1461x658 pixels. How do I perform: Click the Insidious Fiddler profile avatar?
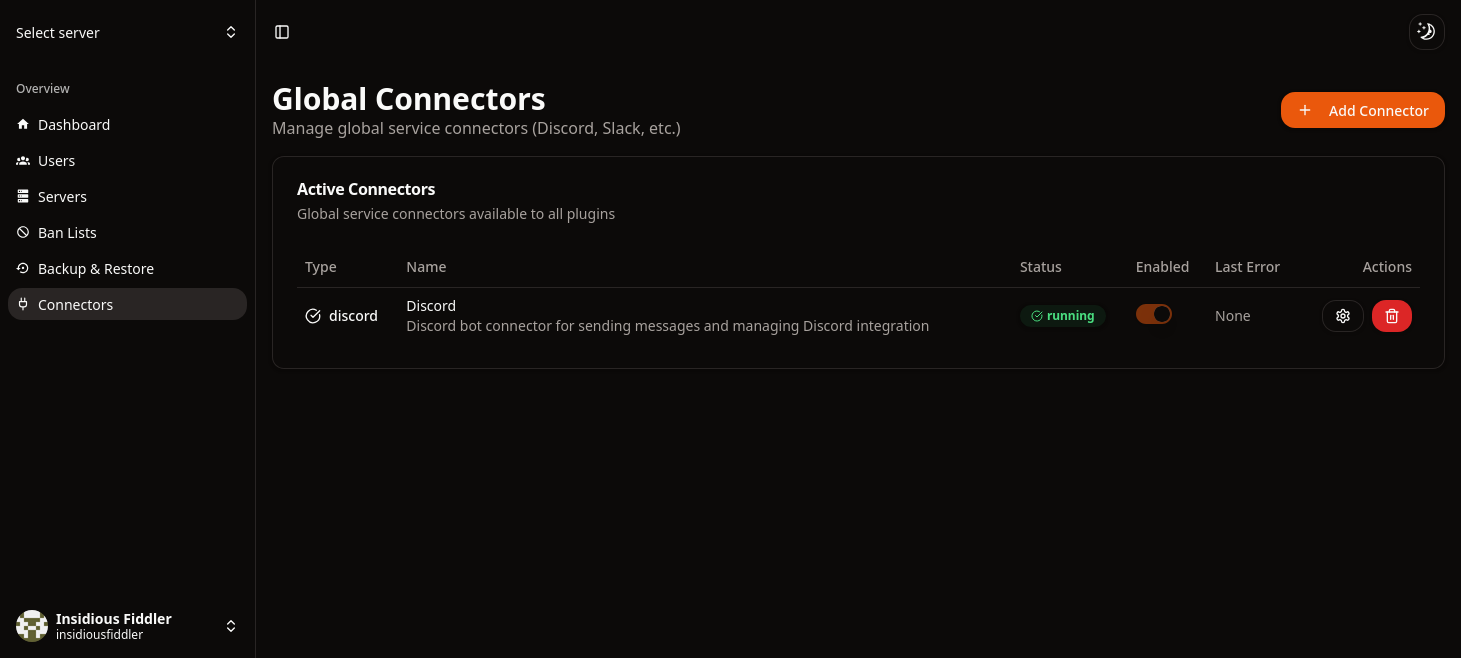31,625
